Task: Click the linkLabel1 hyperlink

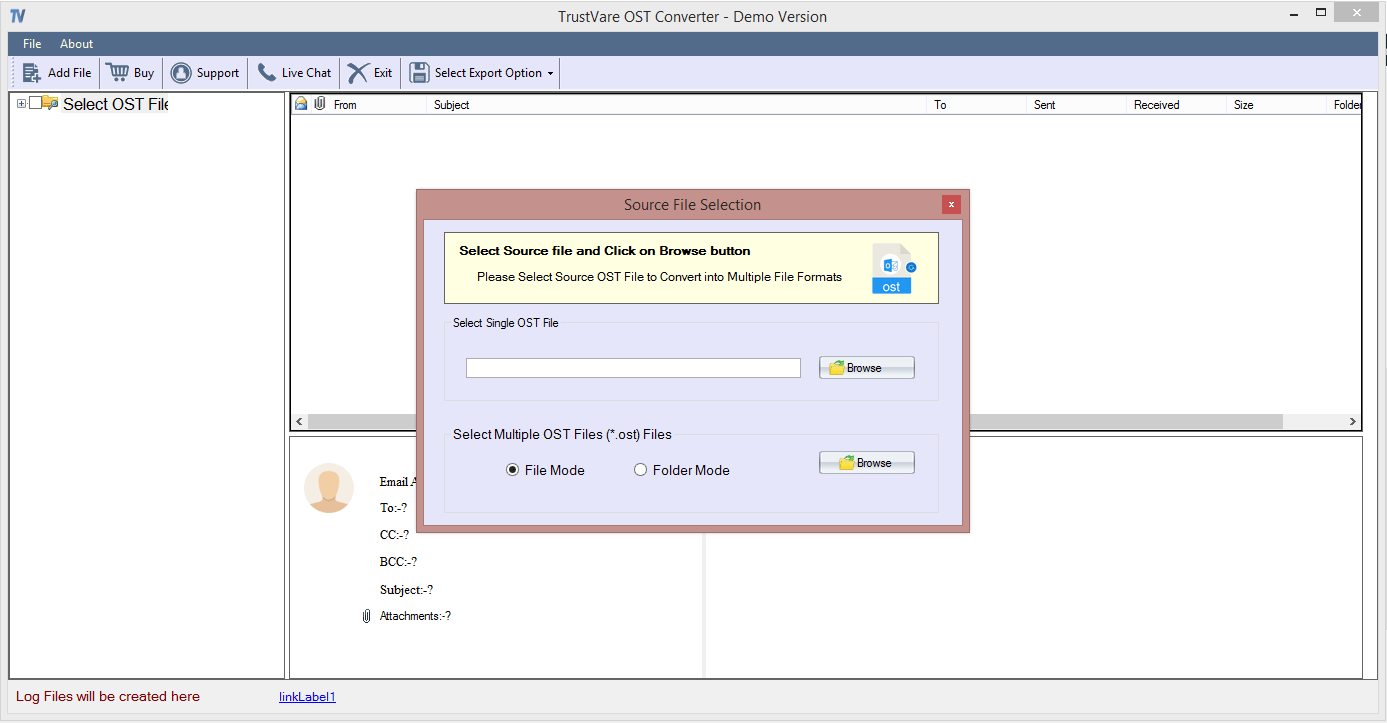Action: coord(307,696)
